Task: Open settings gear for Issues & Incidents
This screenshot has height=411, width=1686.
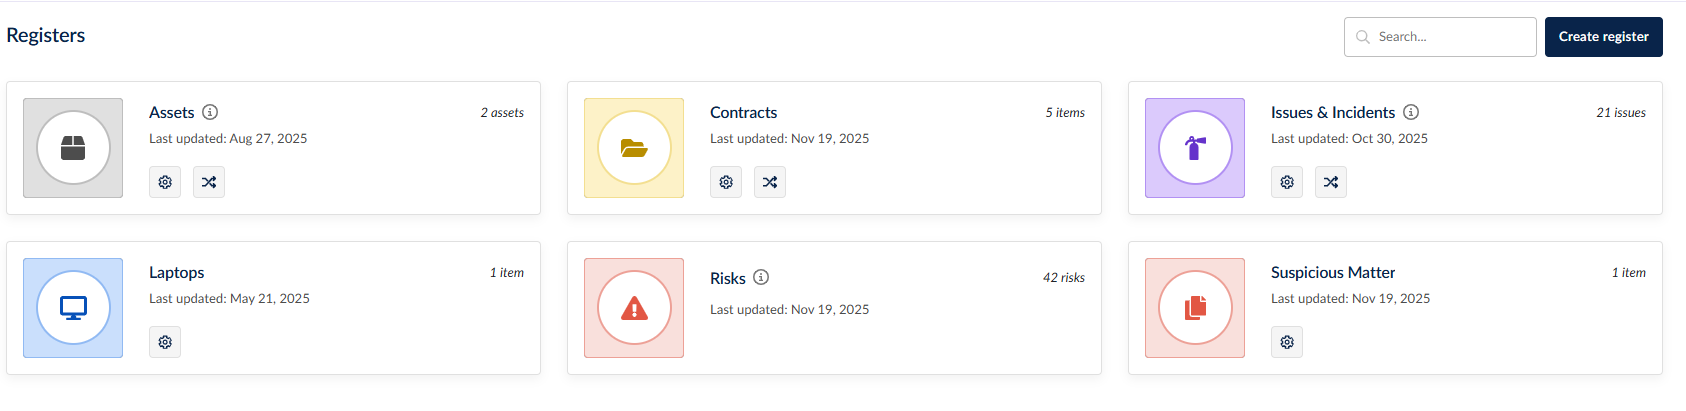Action: click(x=1287, y=182)
